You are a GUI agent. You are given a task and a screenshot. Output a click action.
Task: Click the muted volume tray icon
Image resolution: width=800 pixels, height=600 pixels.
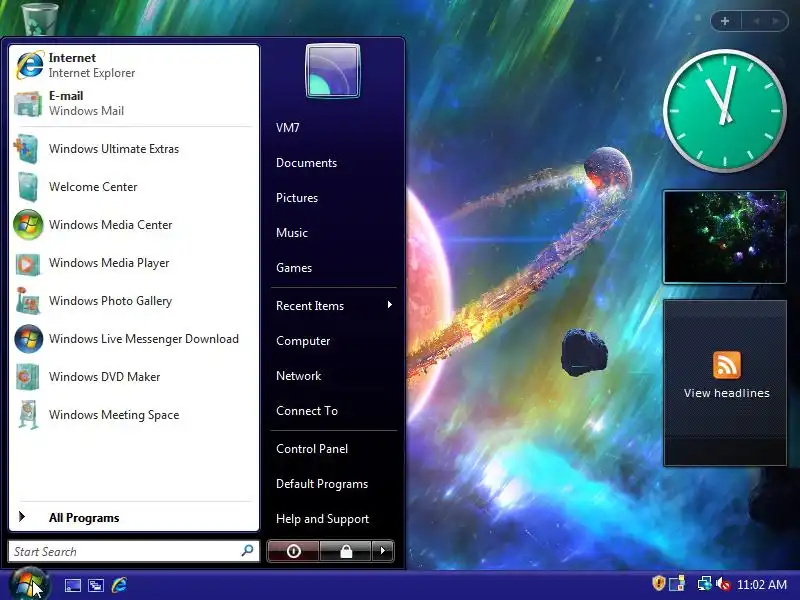722,584
